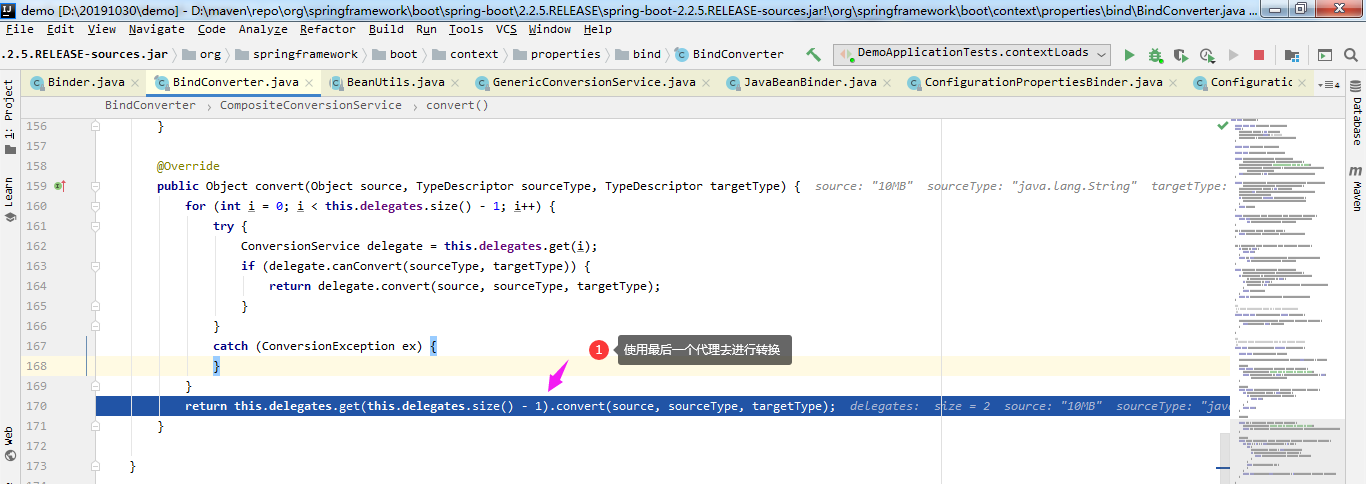This screenshot has height=484, width=1366.
Task: Close the JavaBeanBinder.java tab
Action: [889, 83]
